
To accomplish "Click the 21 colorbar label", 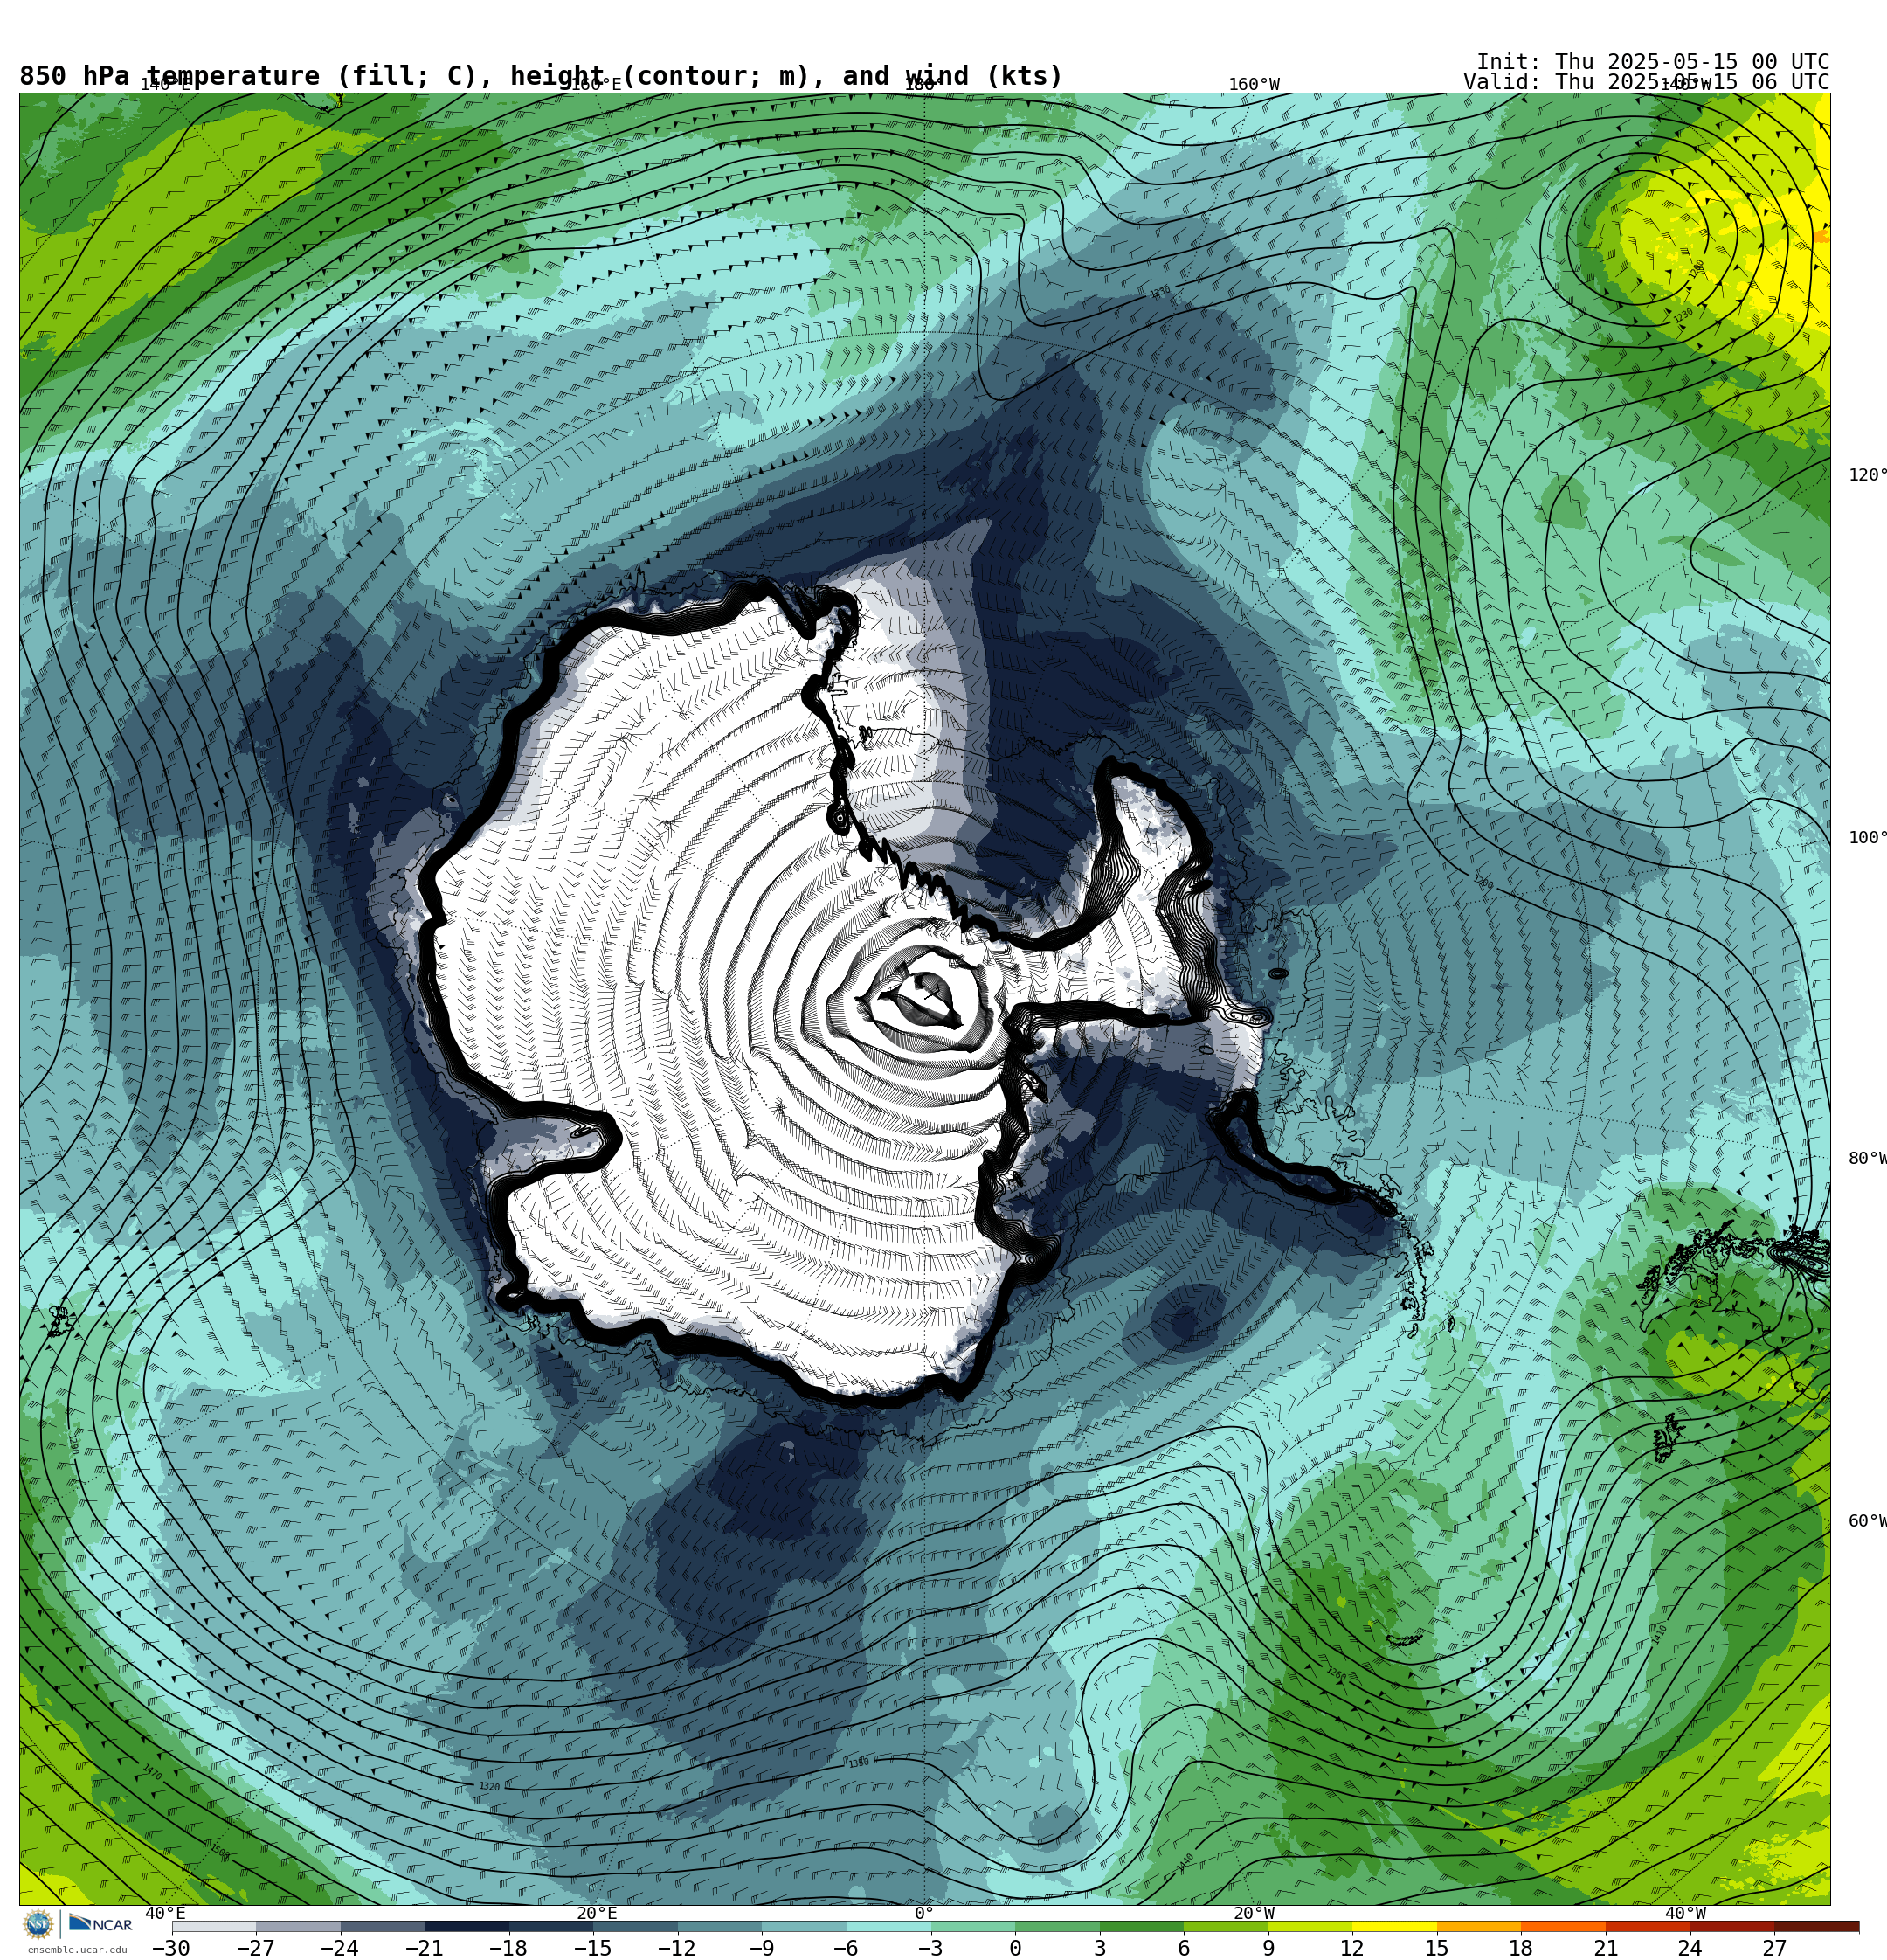I will pyautogui.click(x=1606, y=1948).
